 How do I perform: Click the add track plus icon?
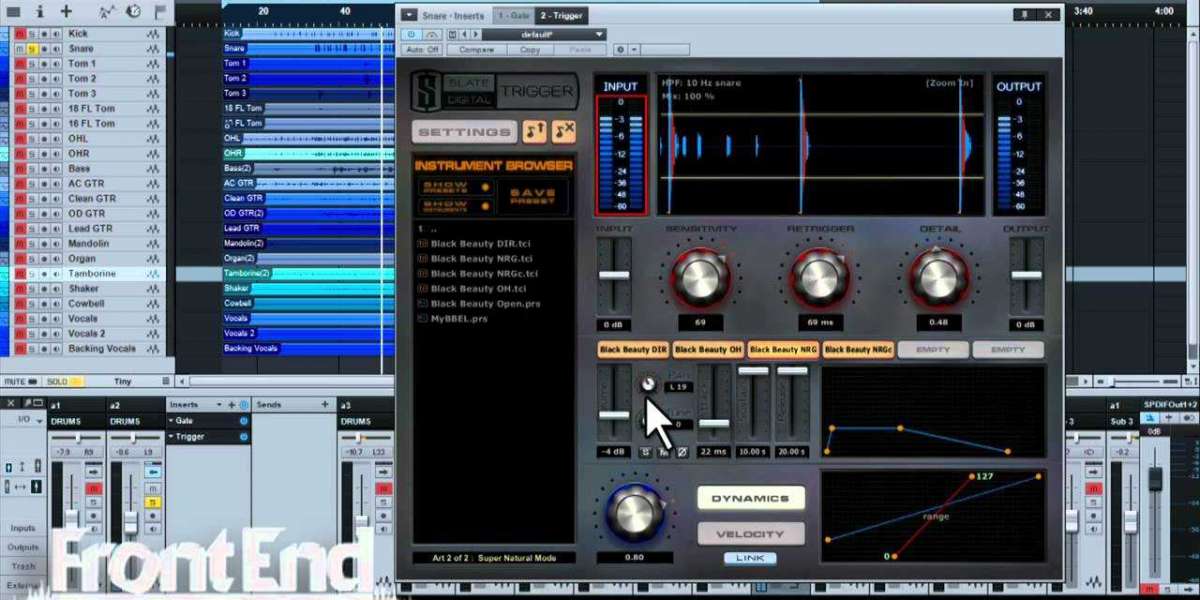pos(67,12)
